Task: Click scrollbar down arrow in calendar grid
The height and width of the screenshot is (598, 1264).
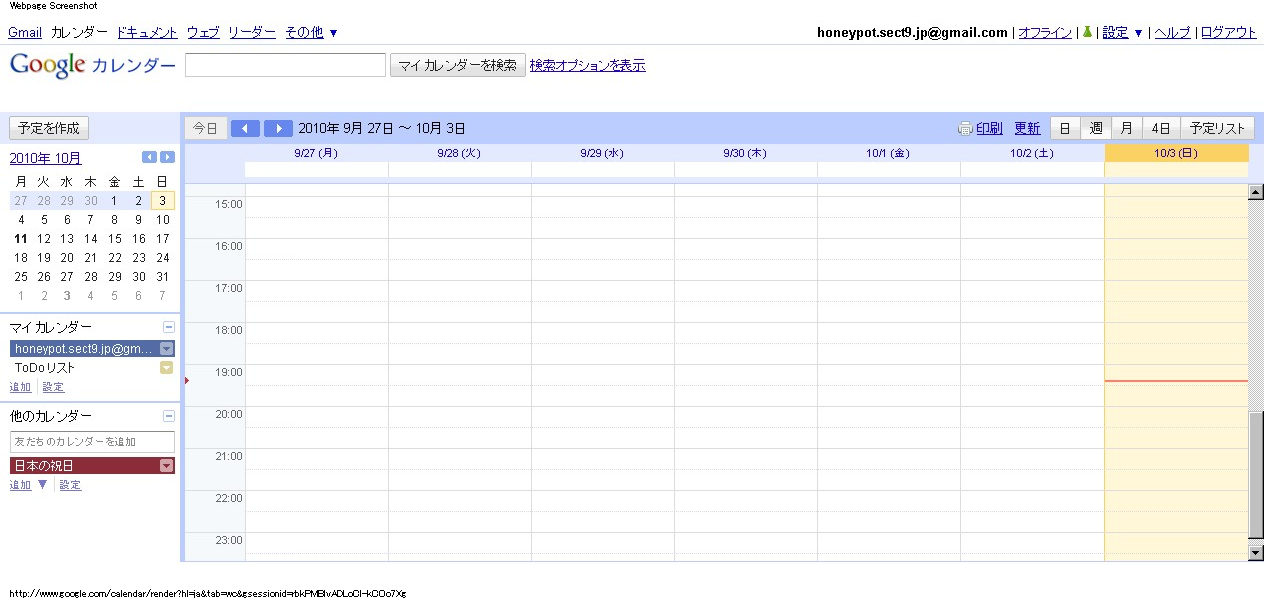Action: [1255, 552]
